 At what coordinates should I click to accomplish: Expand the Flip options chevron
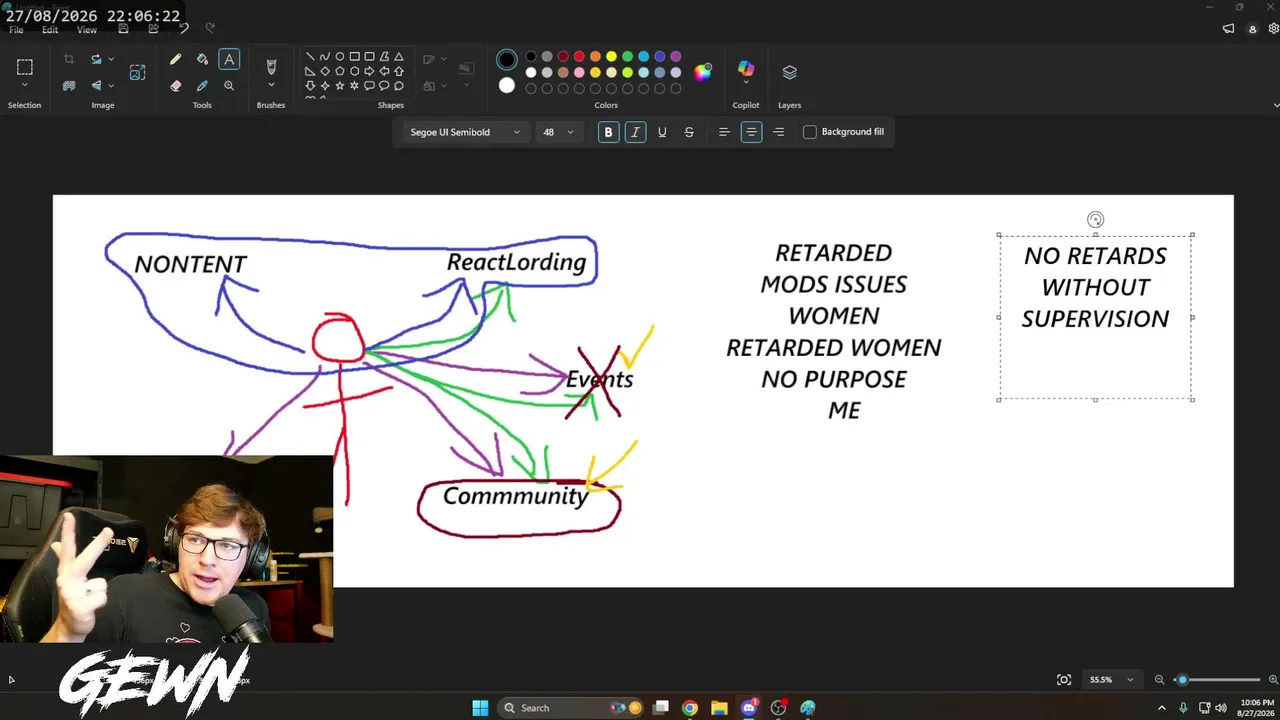(x=111, y=86)
